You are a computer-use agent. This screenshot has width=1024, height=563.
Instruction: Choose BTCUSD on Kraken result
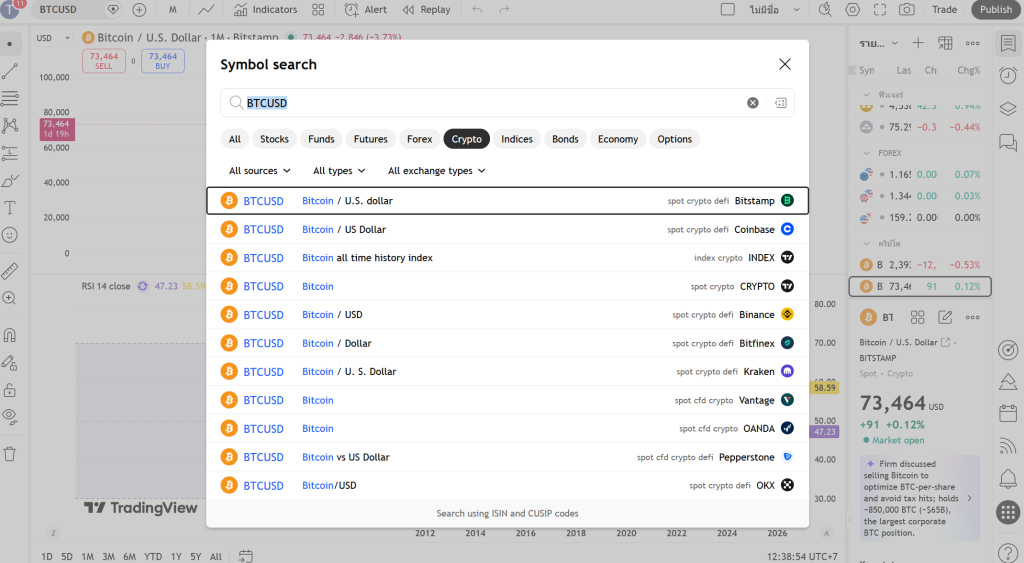click(507, 371)
